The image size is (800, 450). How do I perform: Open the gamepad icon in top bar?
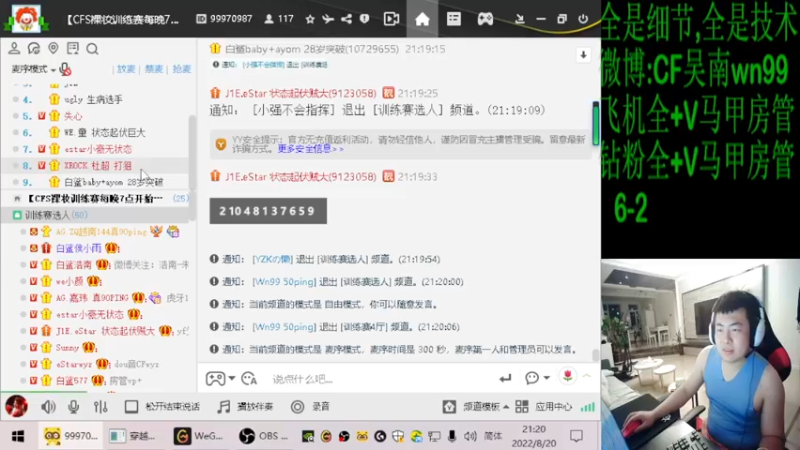[485, 19]
